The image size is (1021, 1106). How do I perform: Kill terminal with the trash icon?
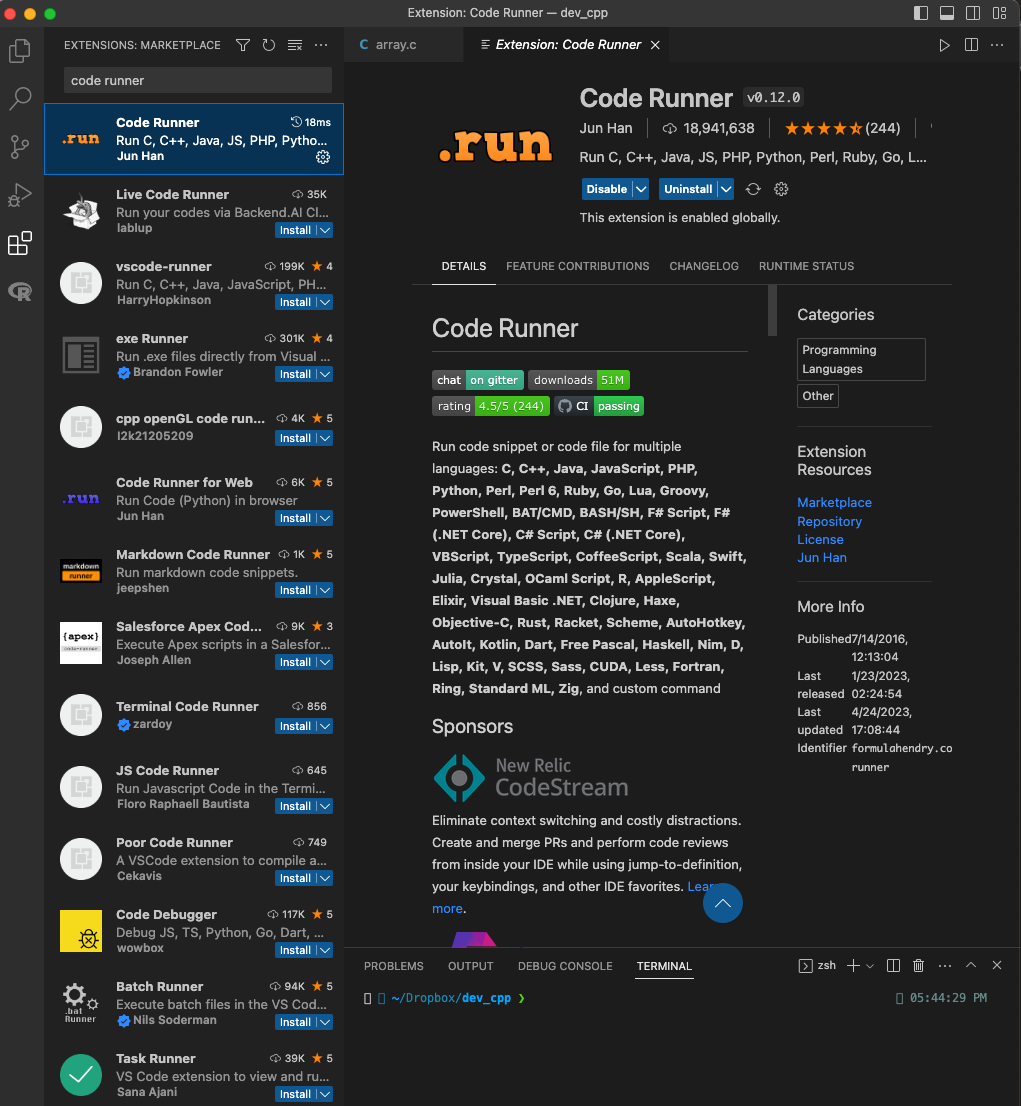pos(919,966)
